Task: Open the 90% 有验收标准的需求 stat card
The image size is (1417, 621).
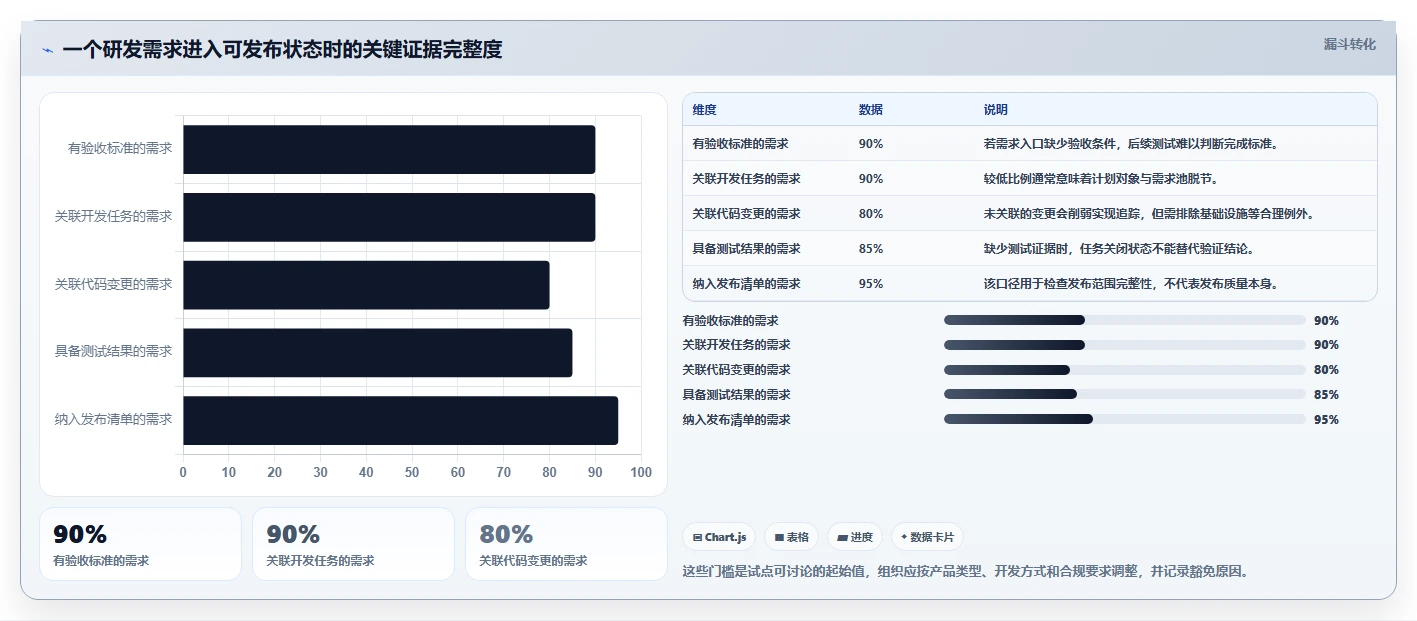Action: pos(140,544)
